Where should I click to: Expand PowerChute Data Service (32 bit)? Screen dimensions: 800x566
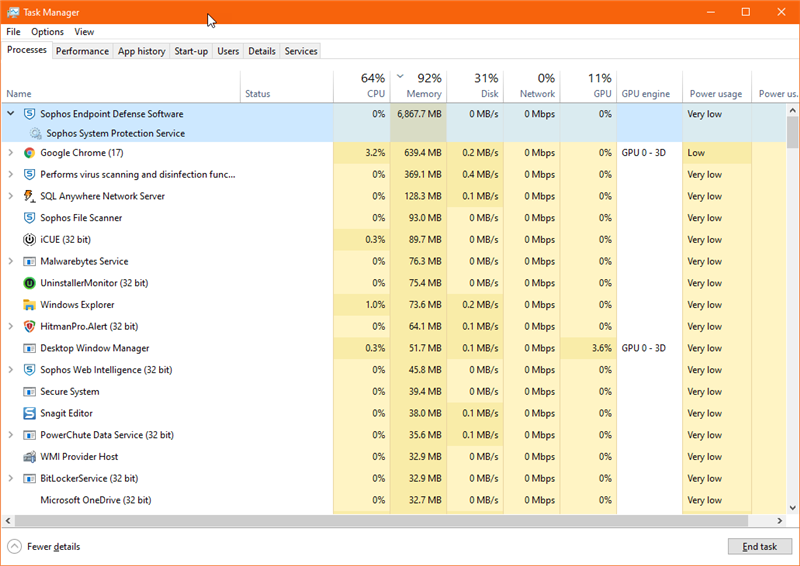point(11,435)
